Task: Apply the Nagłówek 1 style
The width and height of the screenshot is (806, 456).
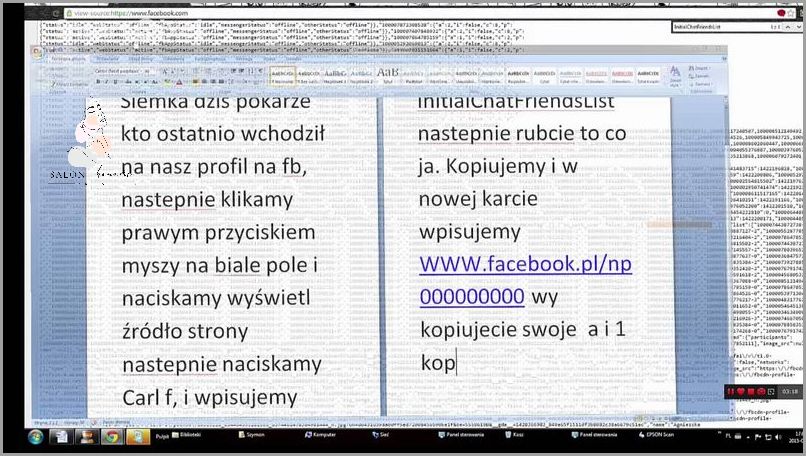Action: click(335, 76)
